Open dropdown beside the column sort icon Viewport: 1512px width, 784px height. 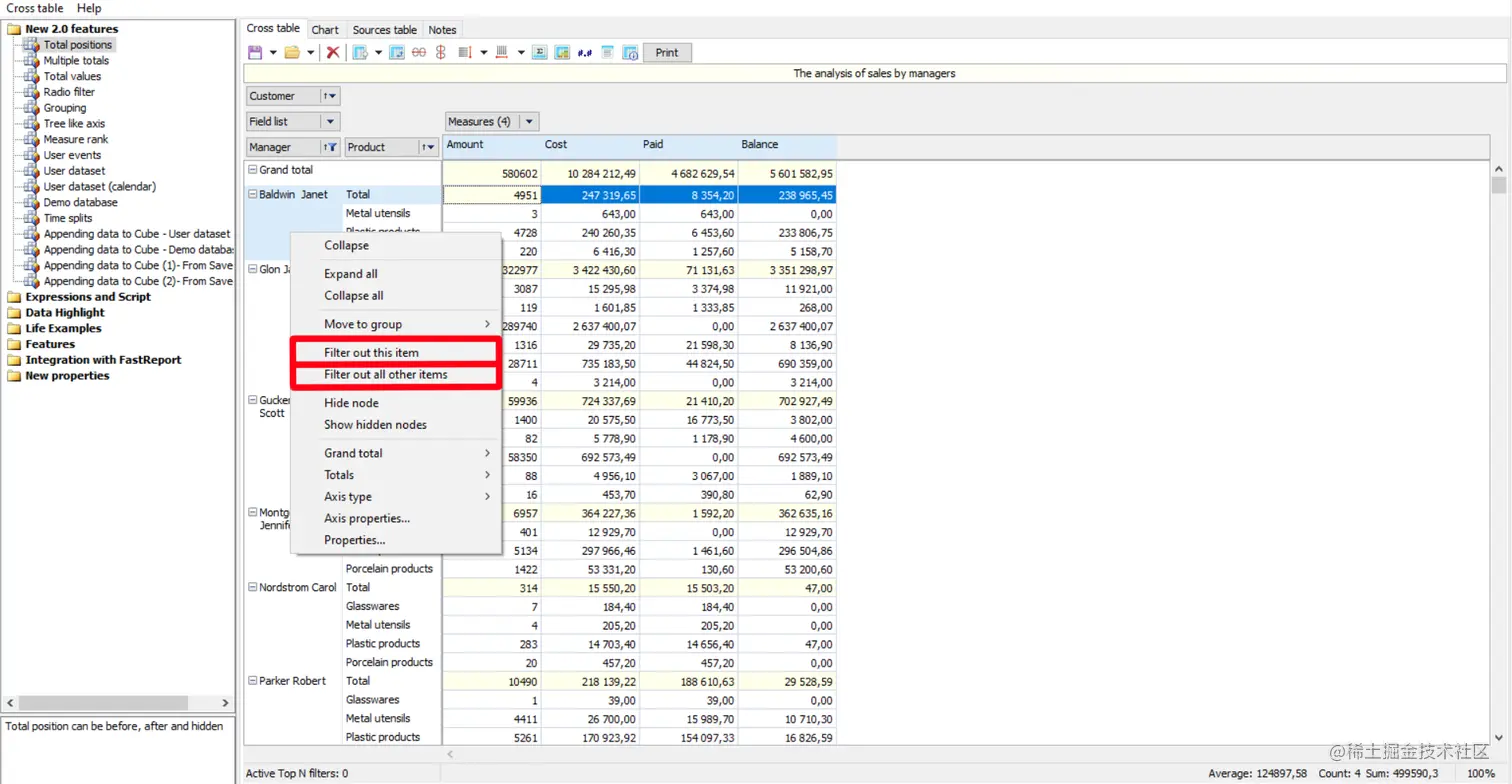tap(521, 53)
